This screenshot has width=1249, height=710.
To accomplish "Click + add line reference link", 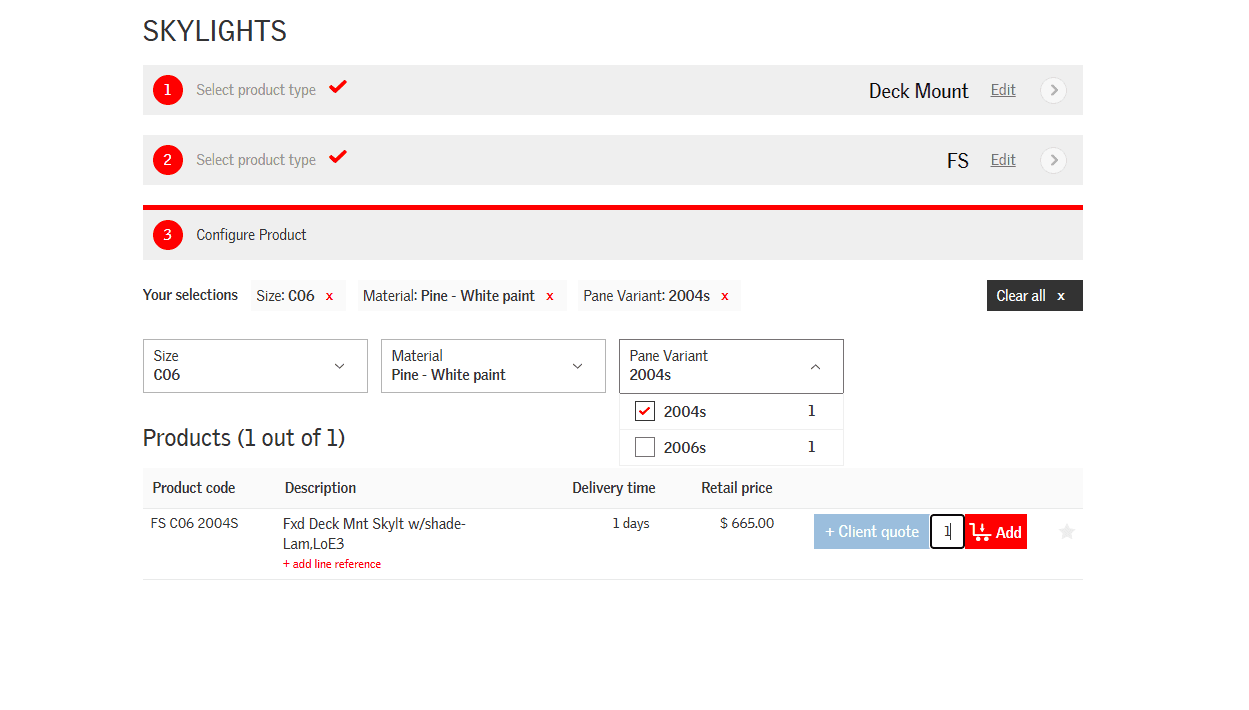I will (x=332, y=564).
